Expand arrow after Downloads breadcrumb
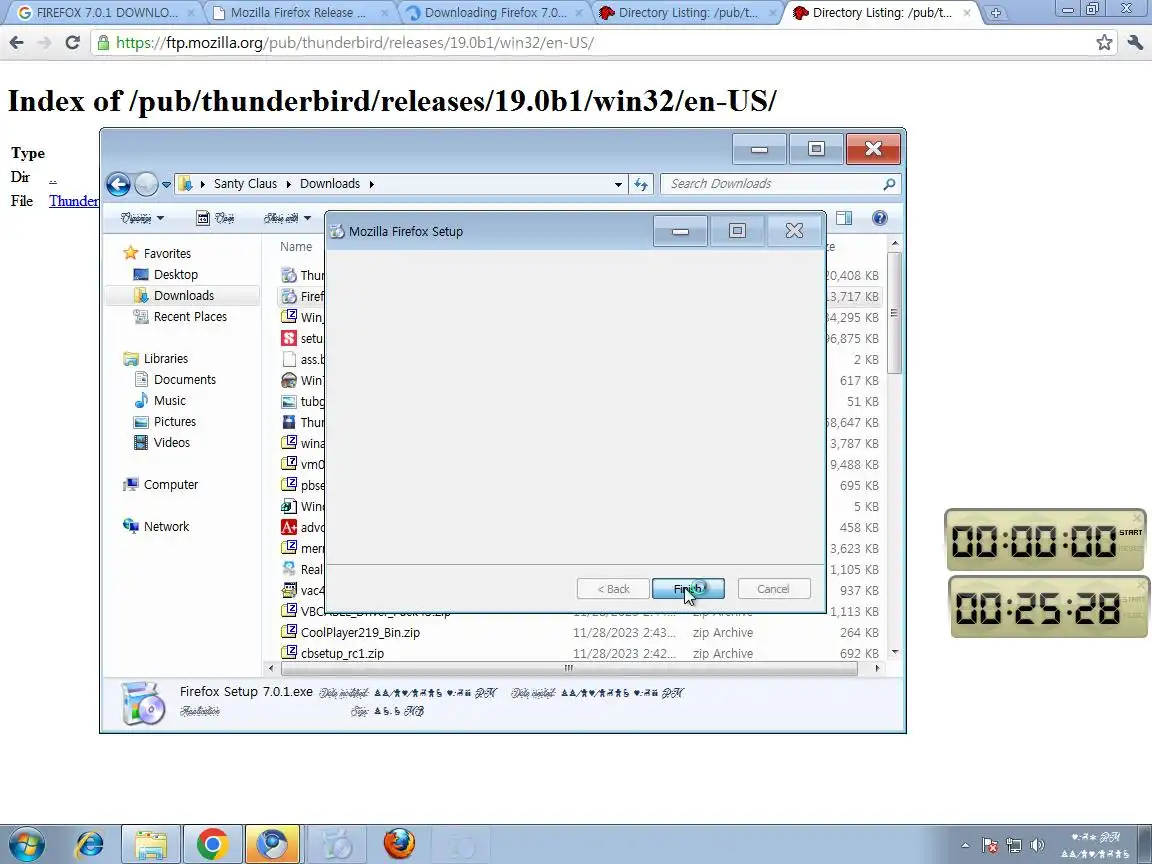 click(371, 184)
